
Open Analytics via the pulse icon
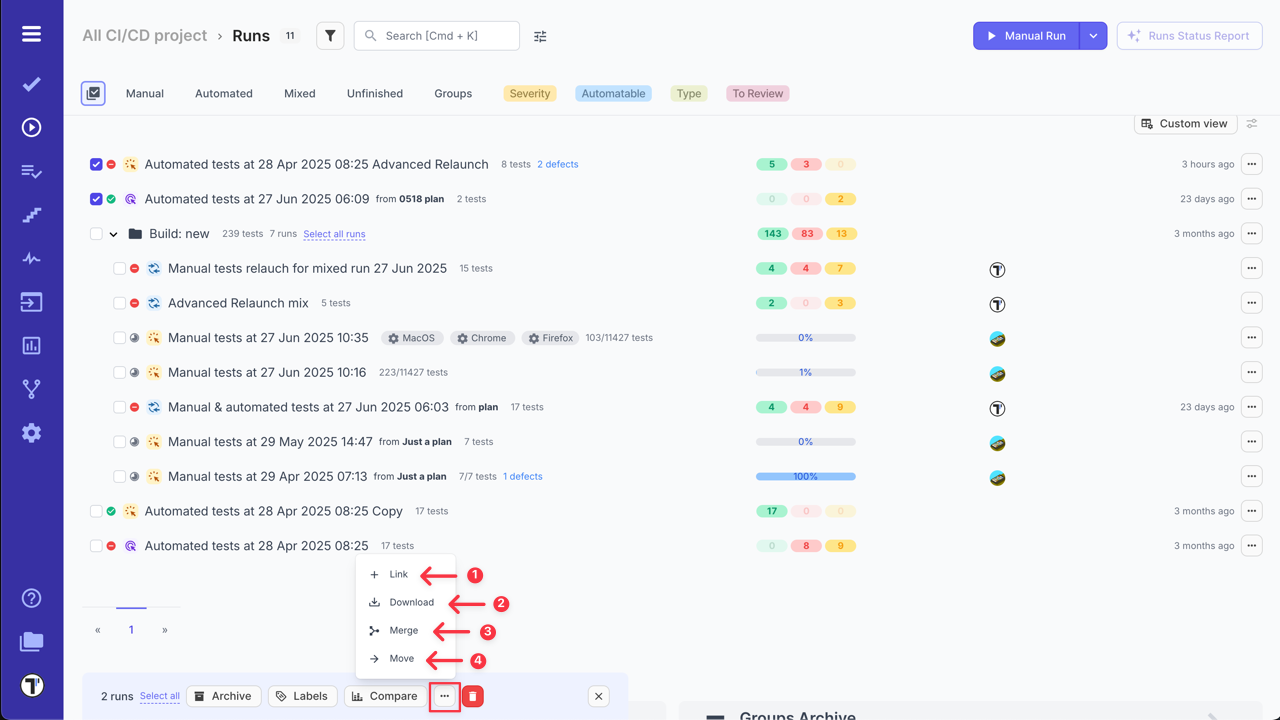31,258
